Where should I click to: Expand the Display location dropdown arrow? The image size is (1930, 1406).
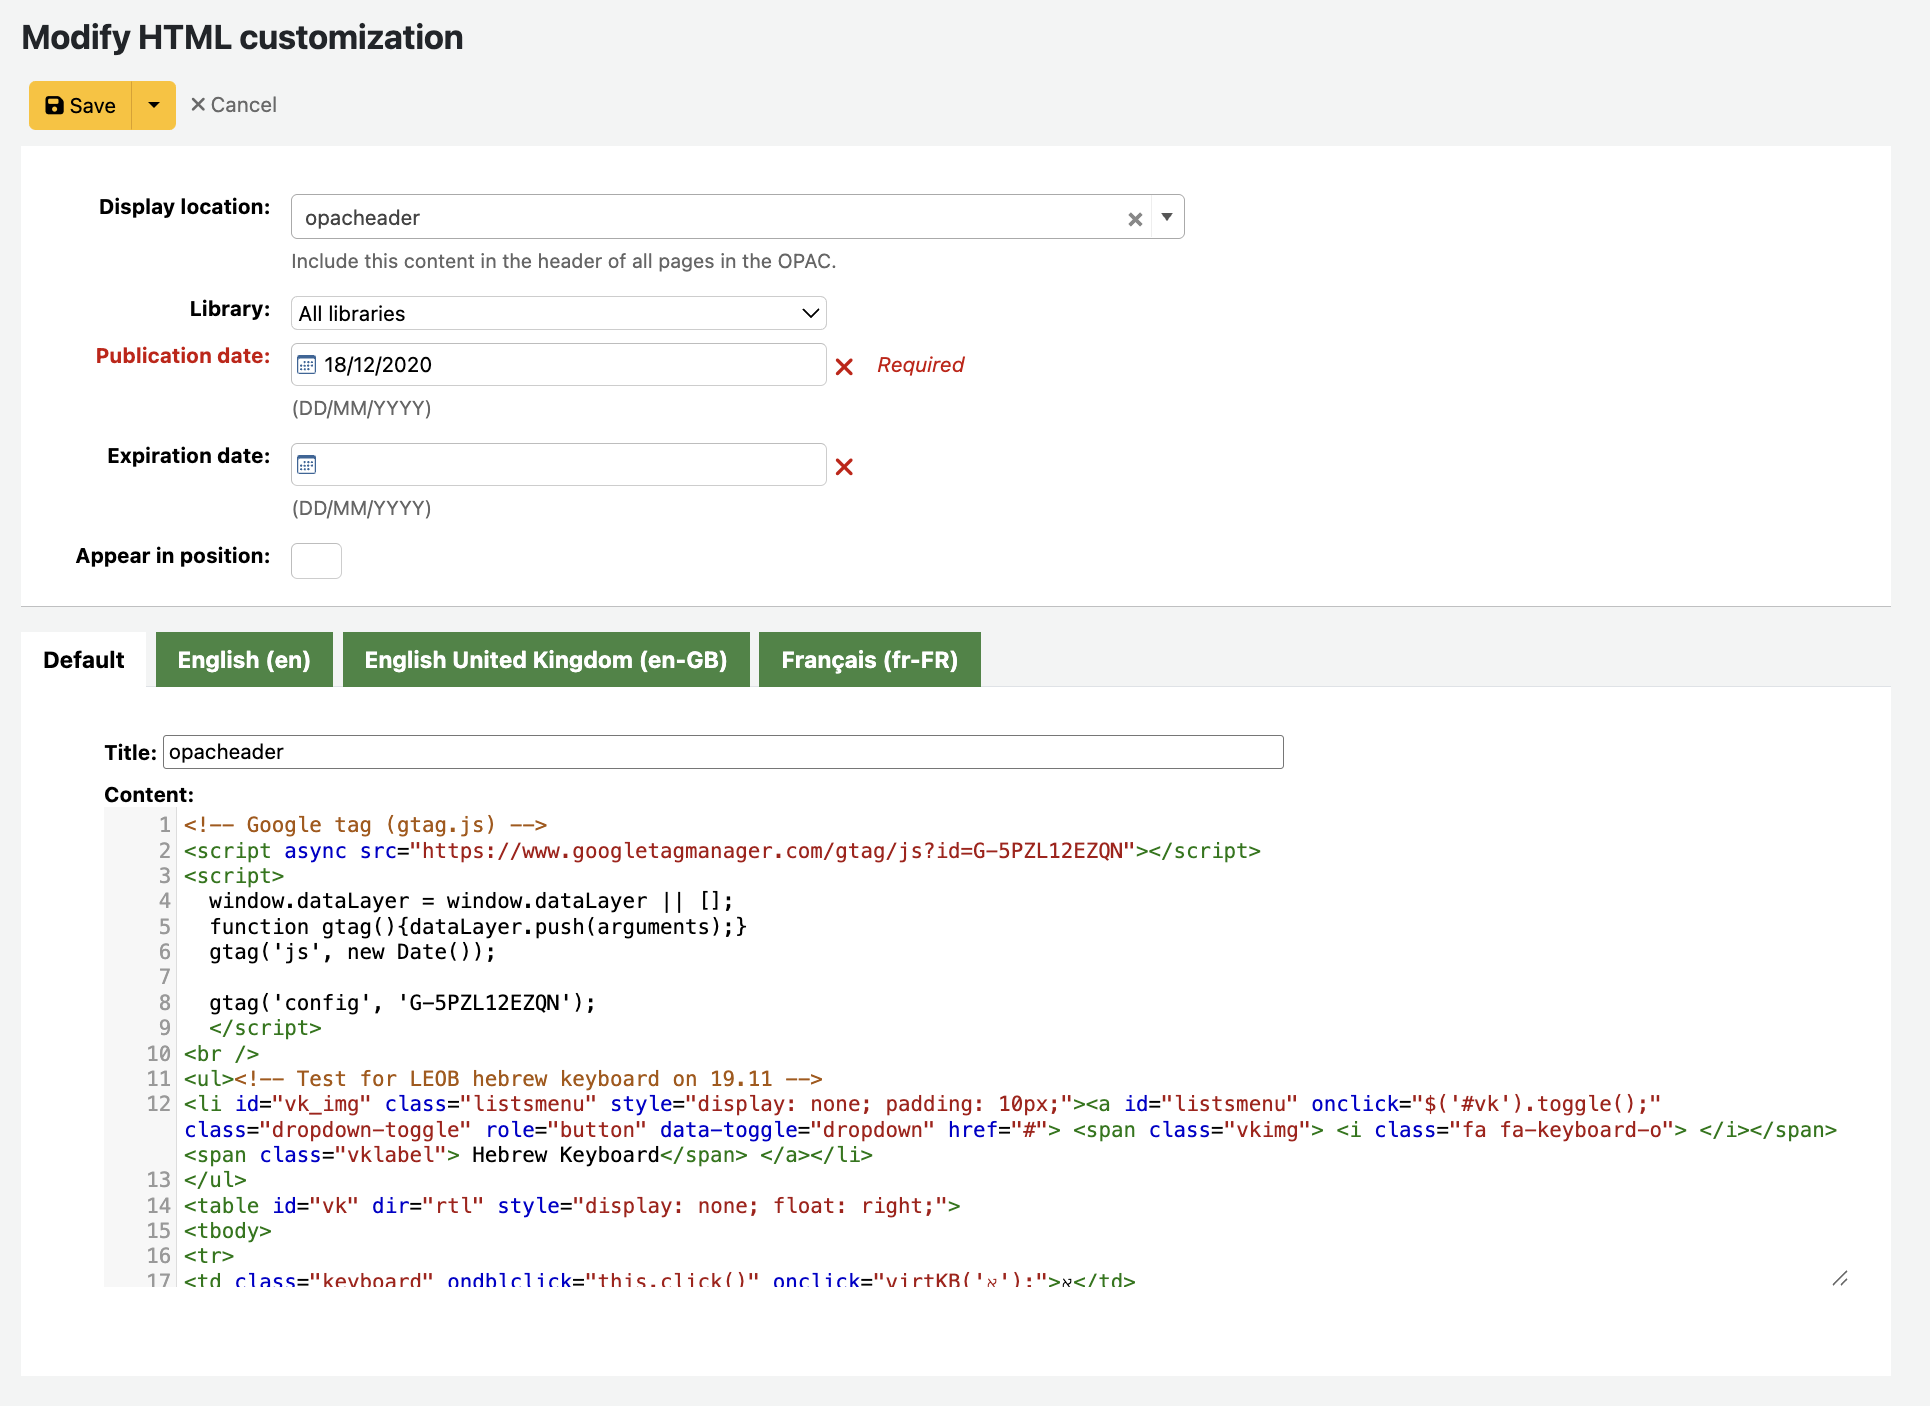click(1167, 217)
